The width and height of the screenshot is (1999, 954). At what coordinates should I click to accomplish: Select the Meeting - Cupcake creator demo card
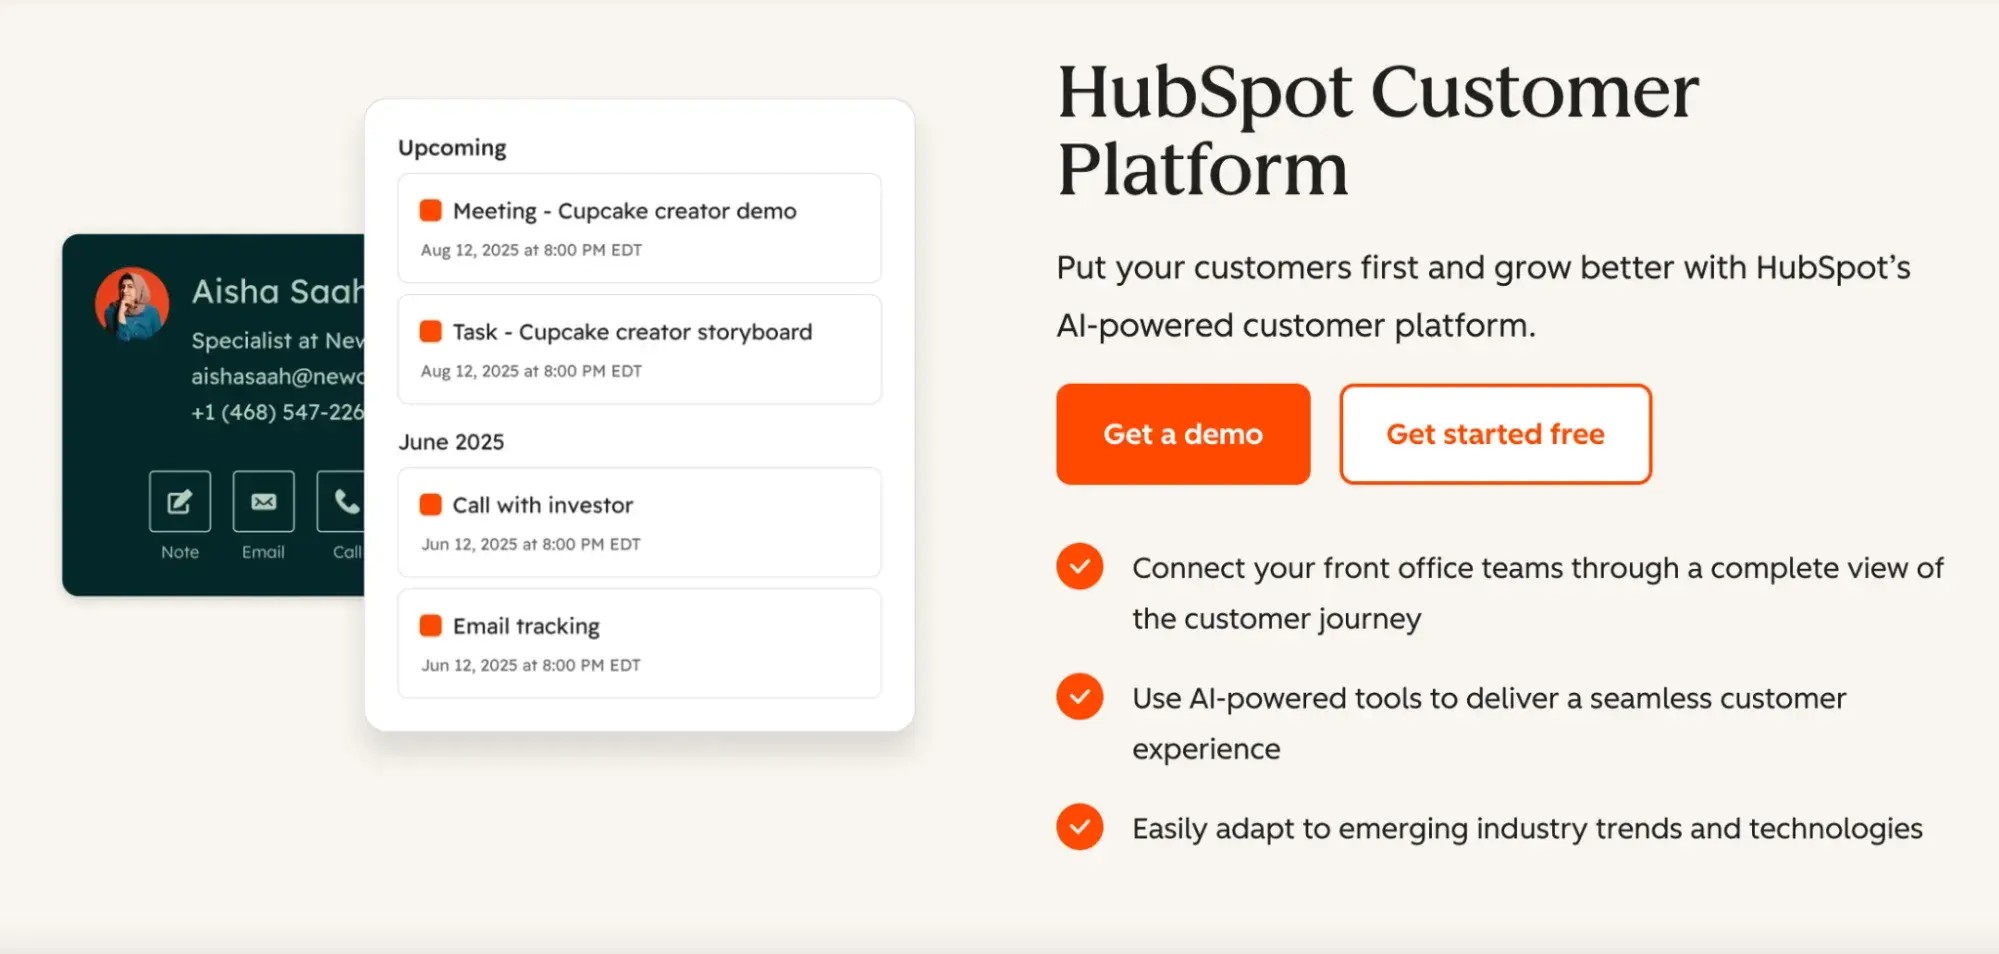[x=639, y=228]
